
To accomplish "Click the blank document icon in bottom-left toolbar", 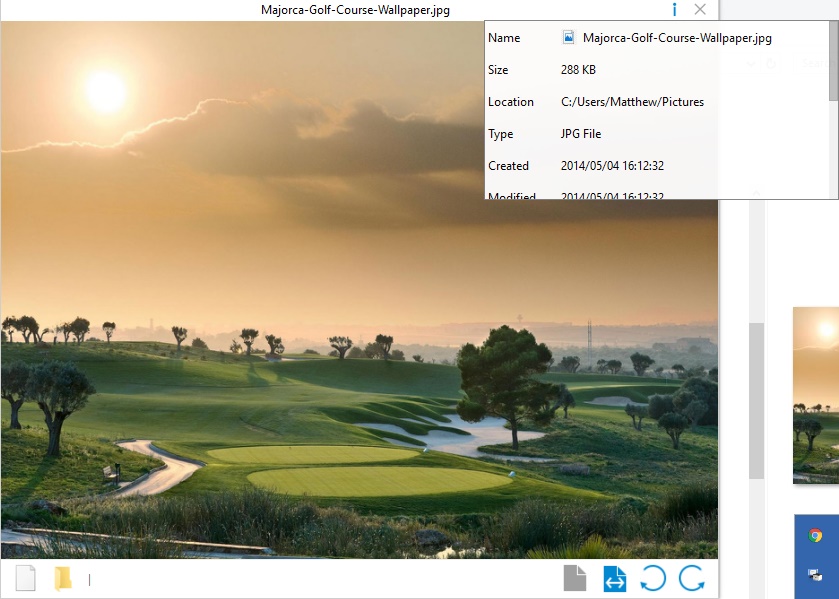I will [25, 579].
